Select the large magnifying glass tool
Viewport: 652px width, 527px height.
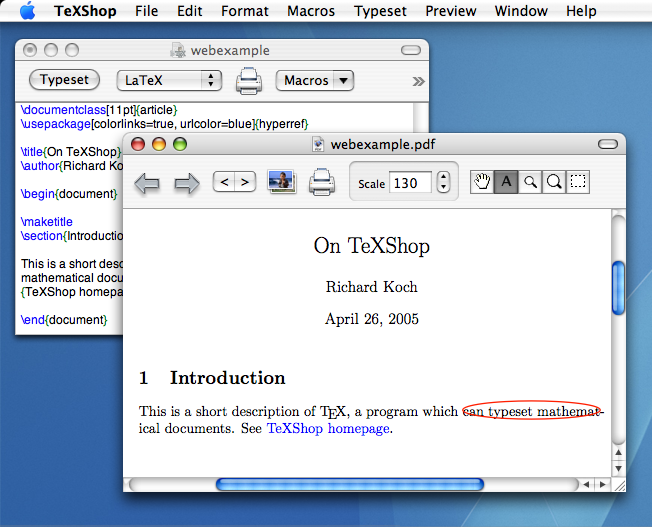[x=553, y=182]
